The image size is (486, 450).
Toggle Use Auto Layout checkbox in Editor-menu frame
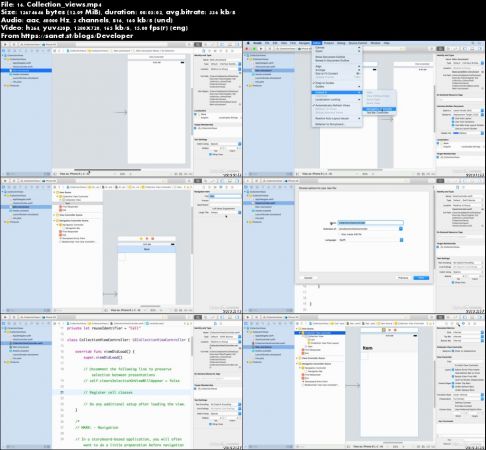coord(453,118)
